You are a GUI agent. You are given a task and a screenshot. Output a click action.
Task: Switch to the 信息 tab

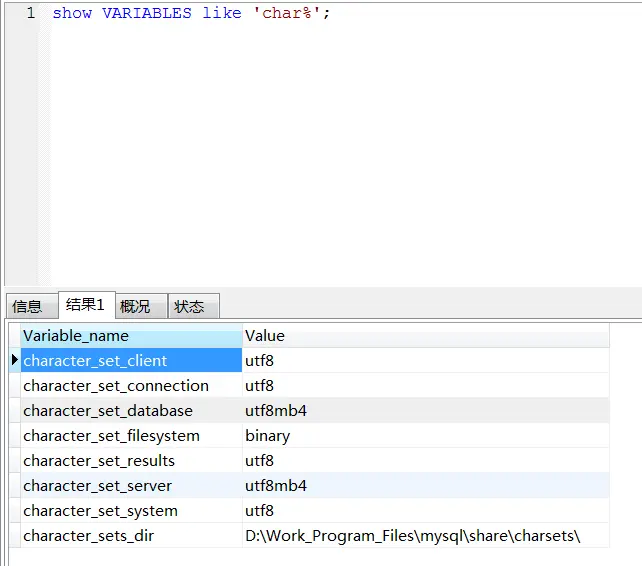click(x=32, y=306)
